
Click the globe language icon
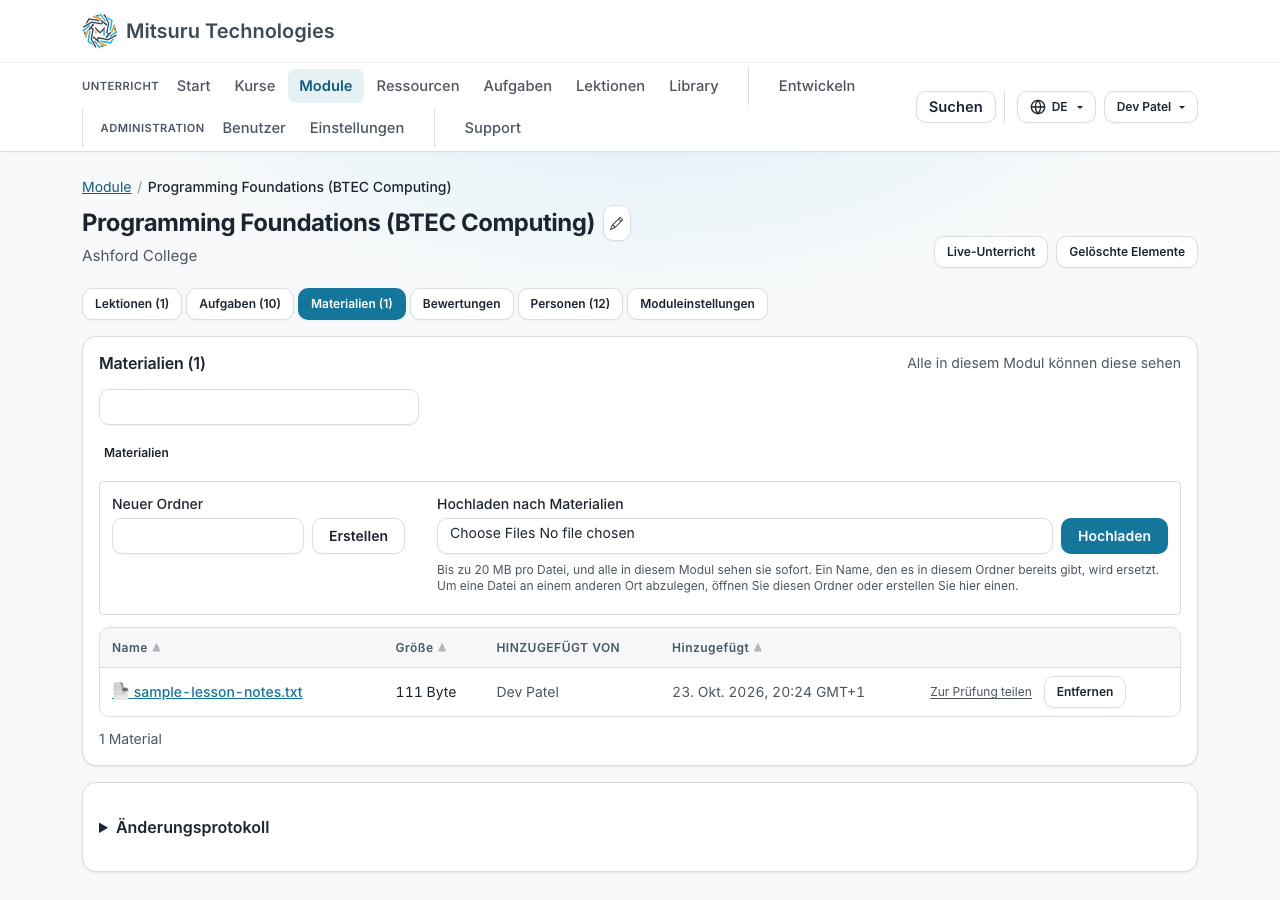[x=1038, y=107]
